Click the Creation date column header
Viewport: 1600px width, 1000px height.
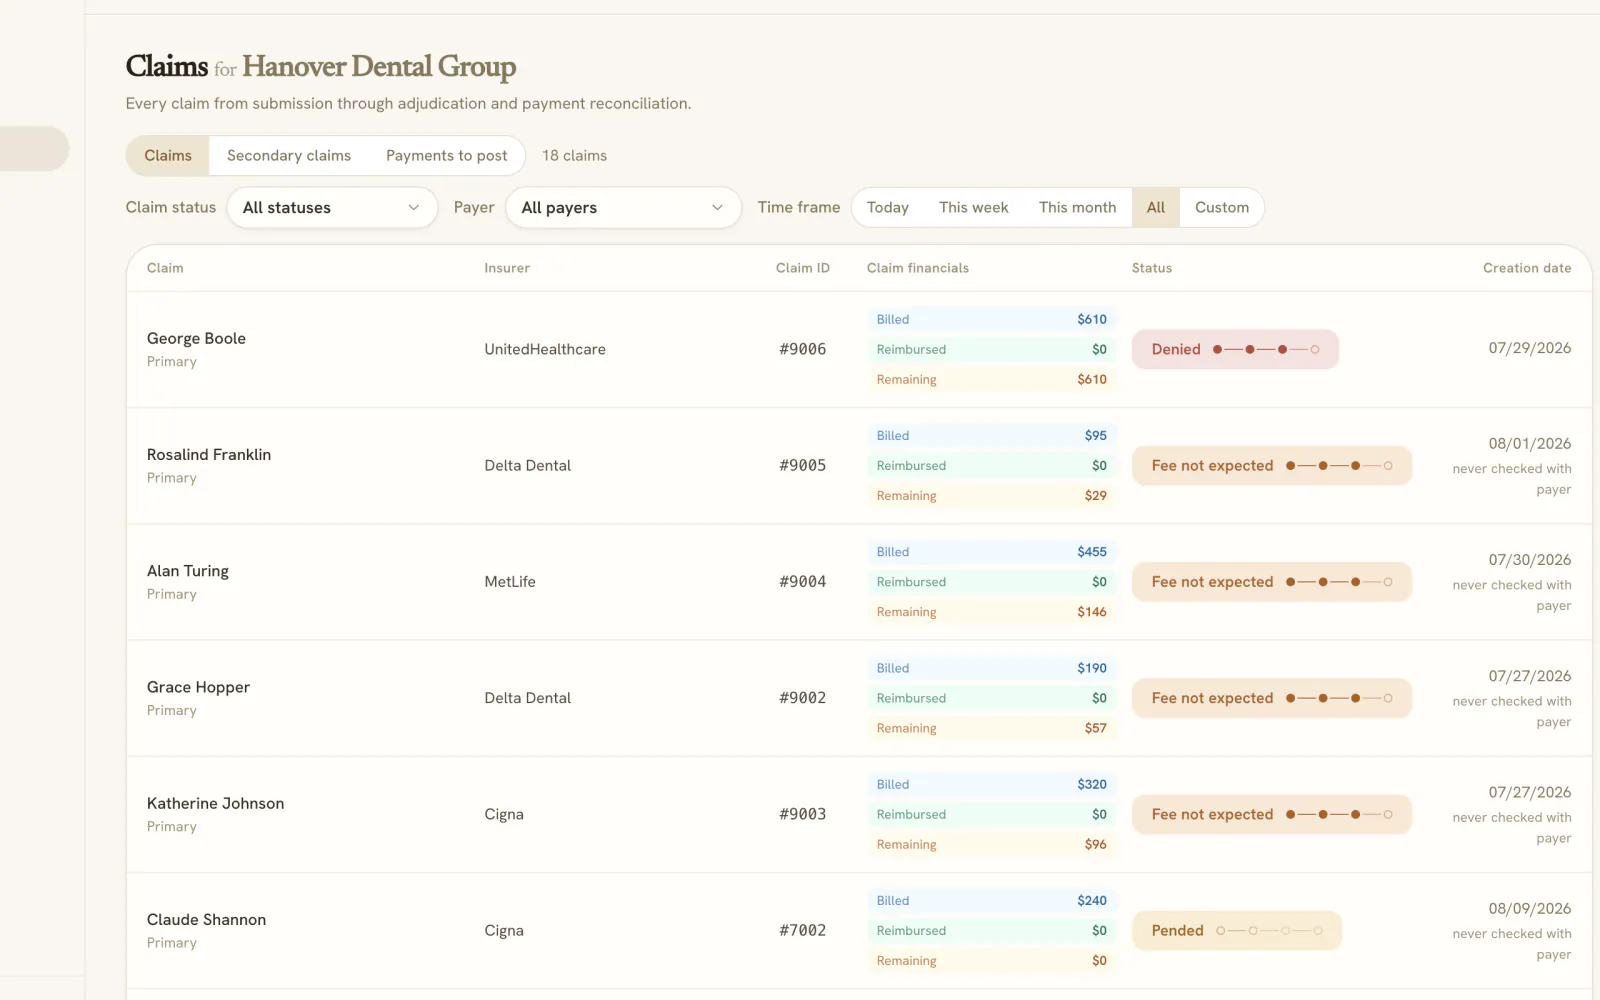(1527, 268)
